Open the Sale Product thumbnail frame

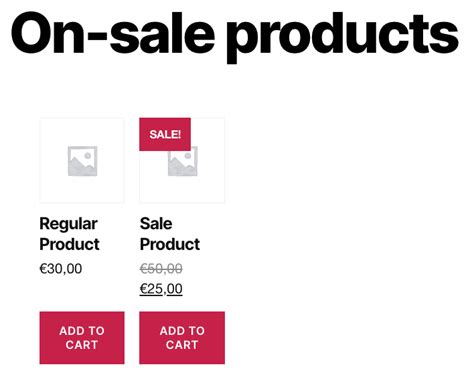(x=182, y=160)
